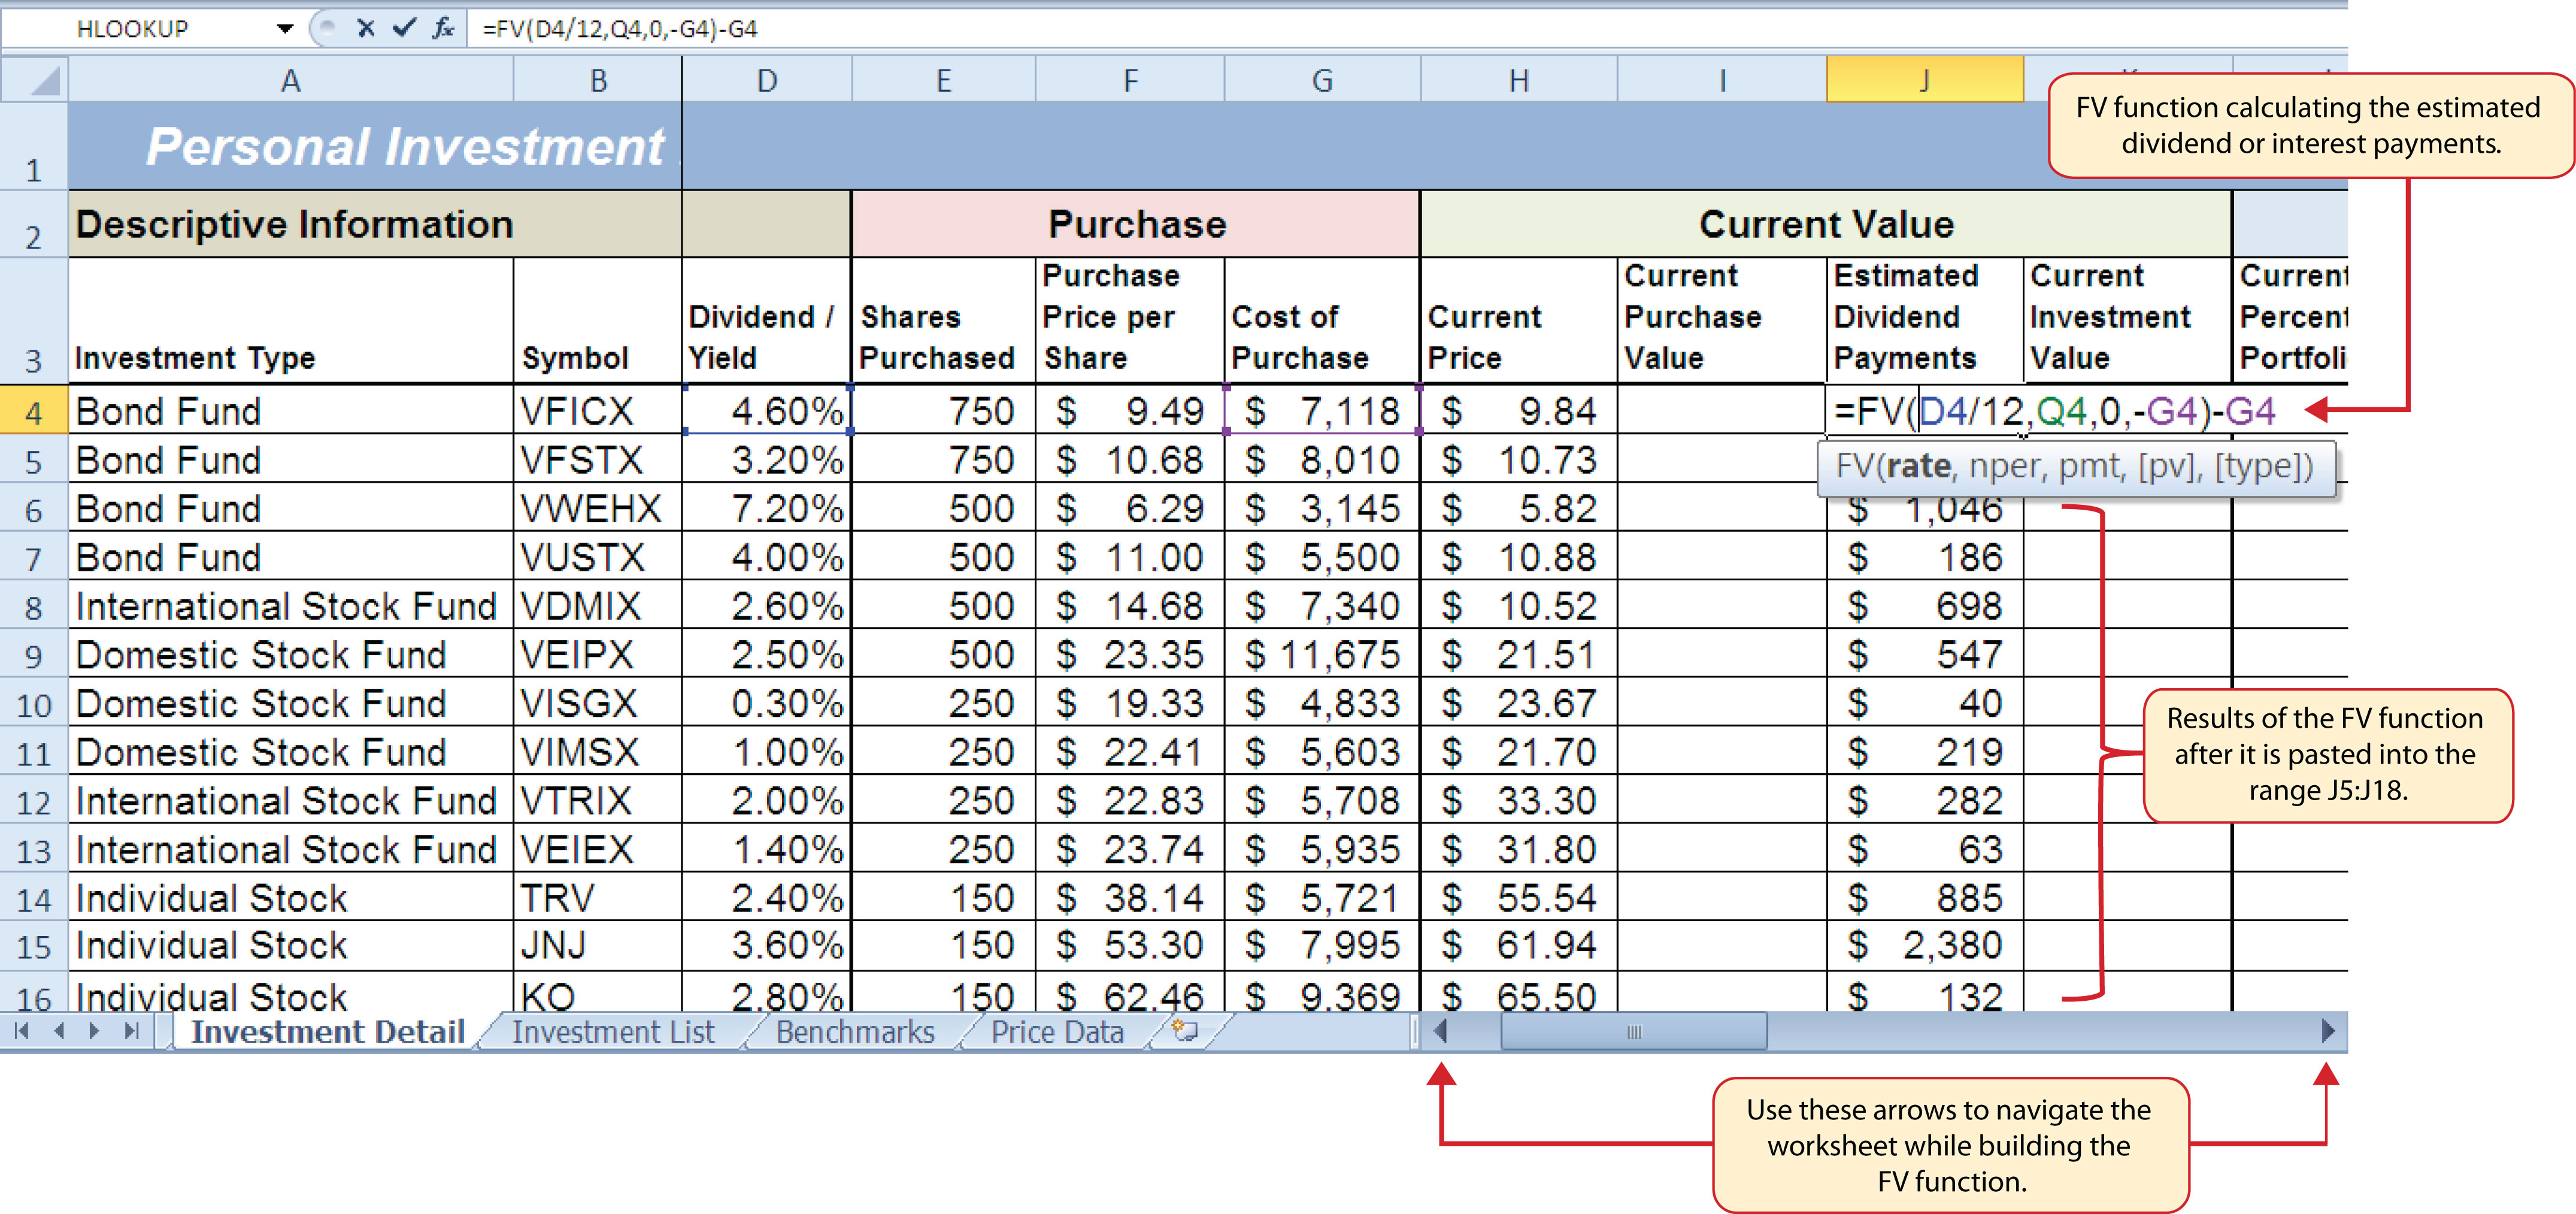The width and height of the screenshot is (2576, 1214).
Task: Select the column J header
Action: coord(1924,80)
